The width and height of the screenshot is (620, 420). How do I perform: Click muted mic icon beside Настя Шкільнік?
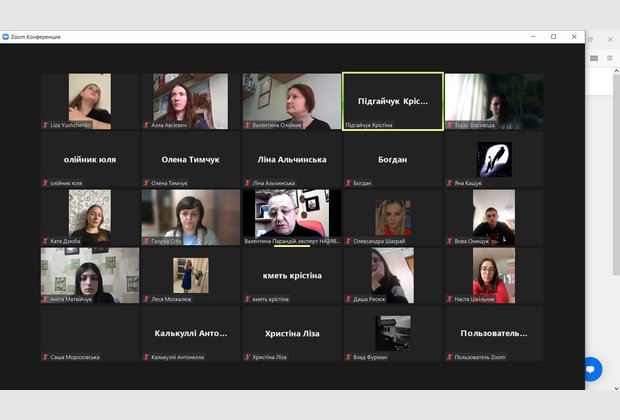[450, 299]
